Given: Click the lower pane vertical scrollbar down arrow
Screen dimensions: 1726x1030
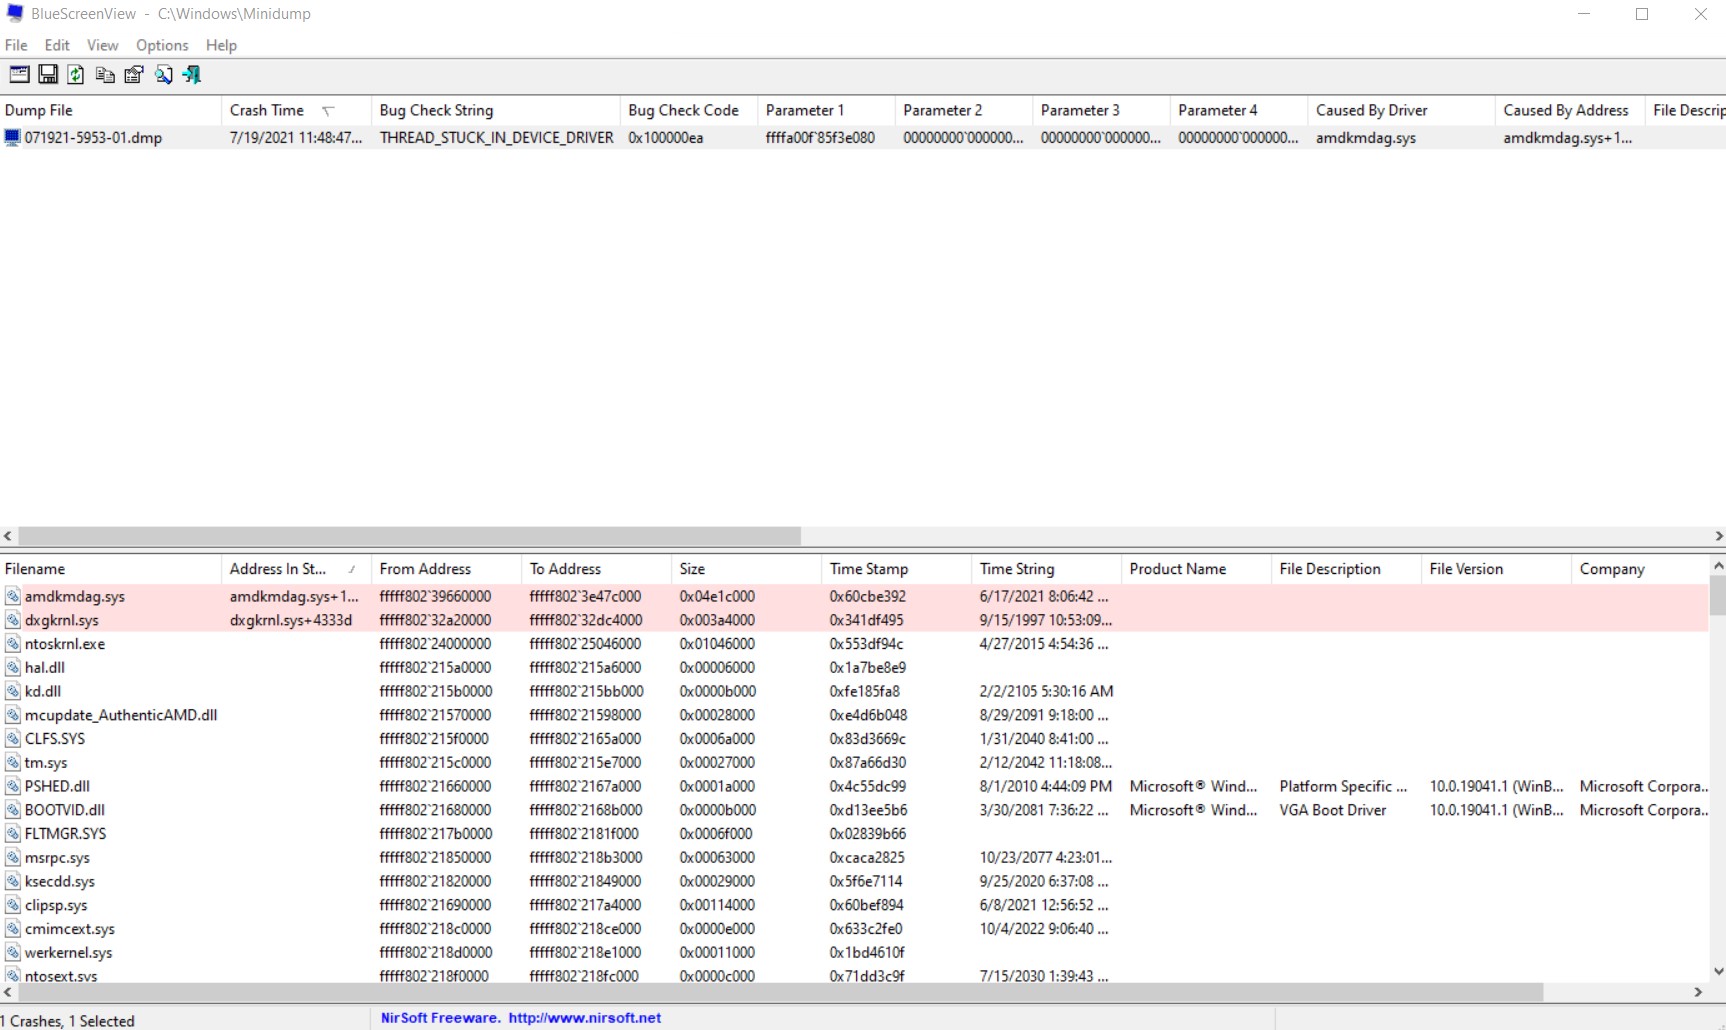Looking at the screenshot, I should [1718, 971].
